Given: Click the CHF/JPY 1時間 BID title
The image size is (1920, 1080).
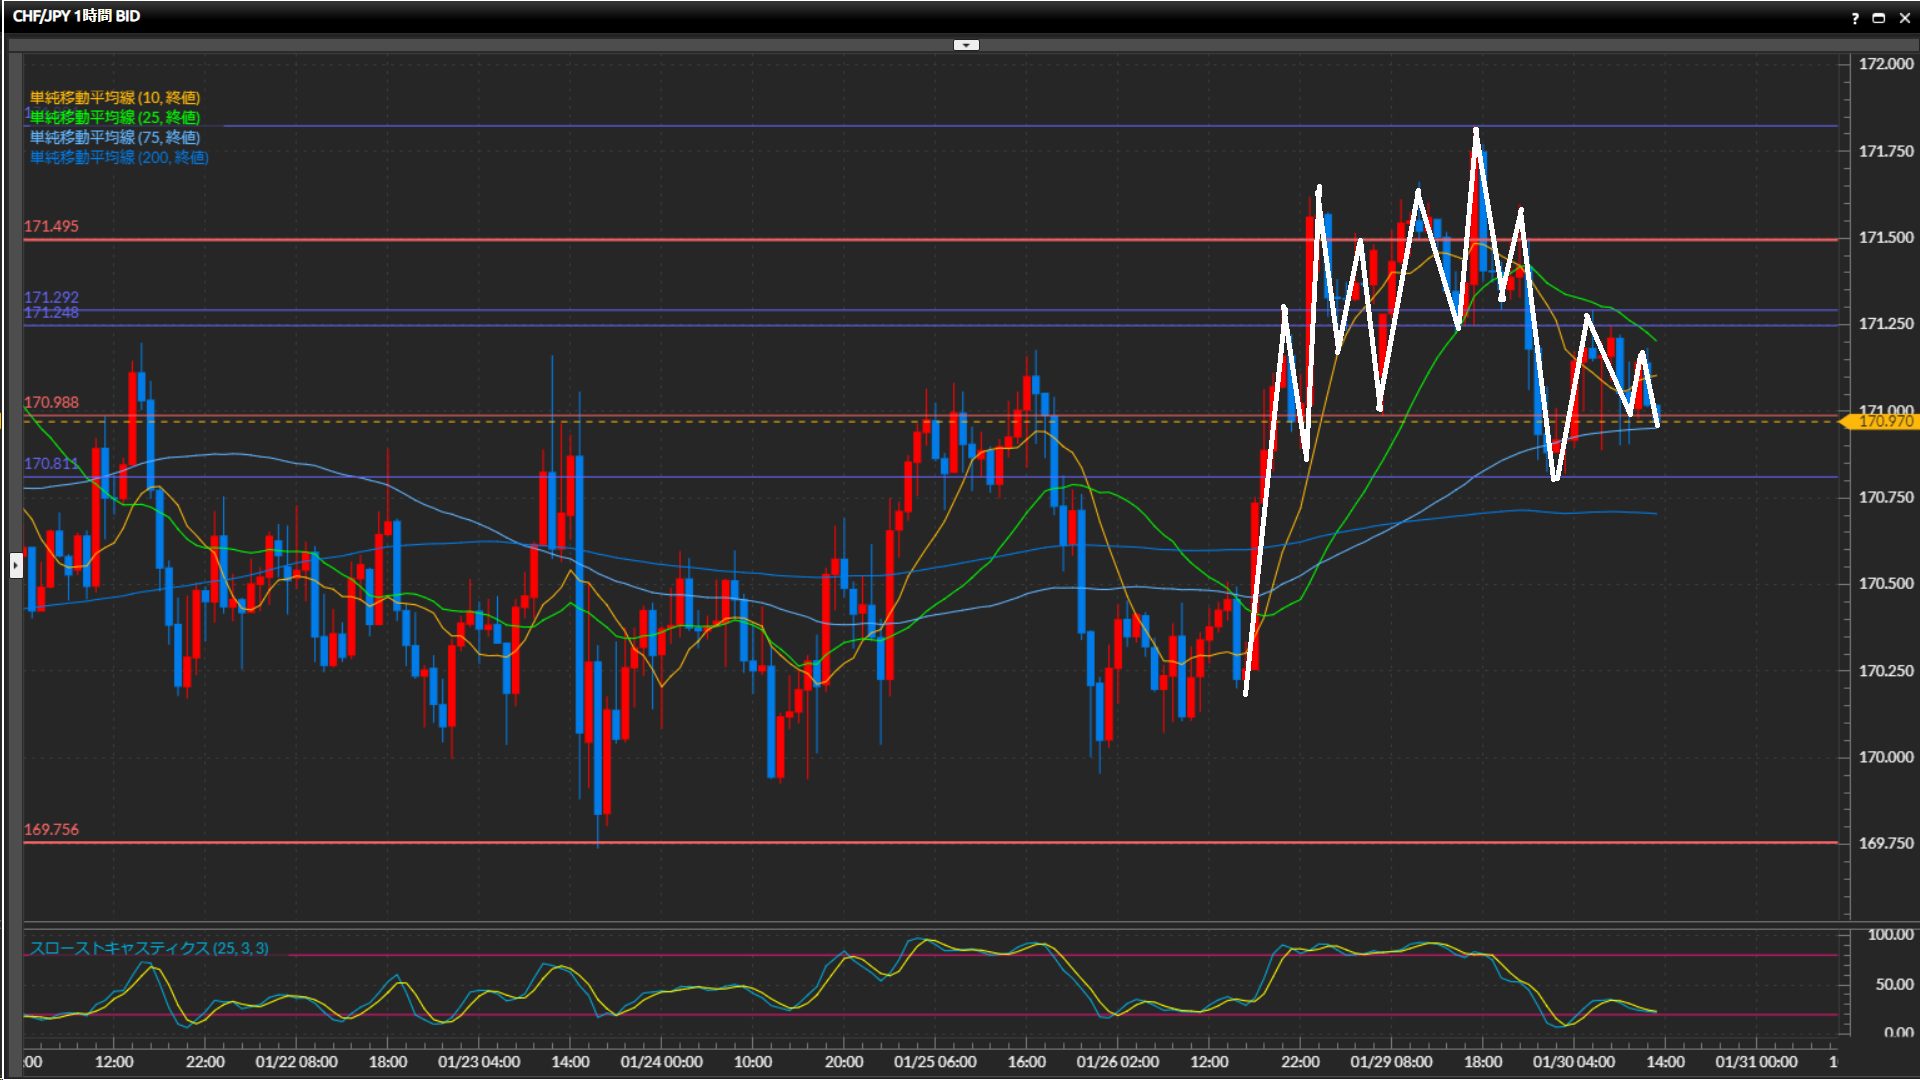Looking at the screenshot, I should pos(77,16).
